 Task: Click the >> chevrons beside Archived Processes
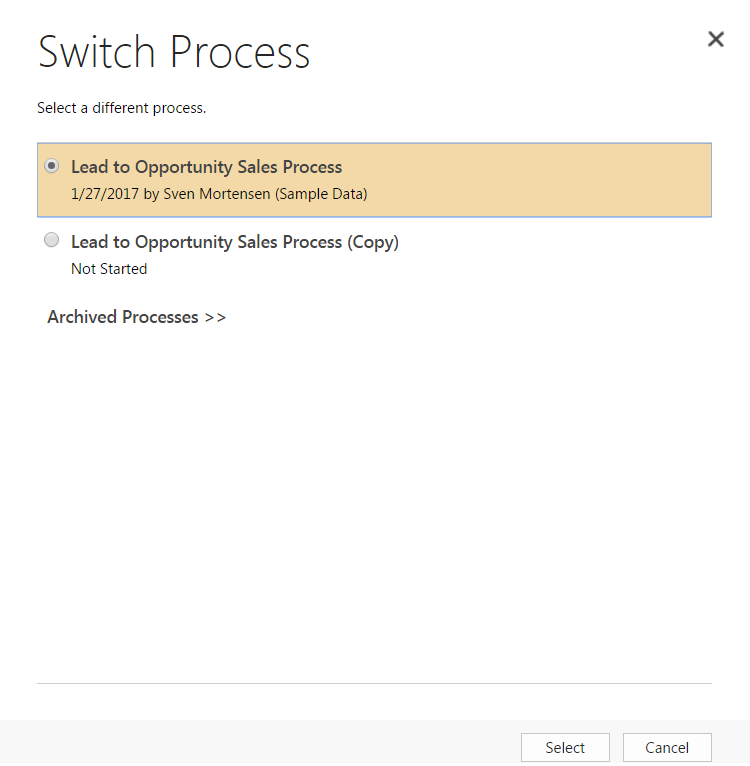point(215,317)
